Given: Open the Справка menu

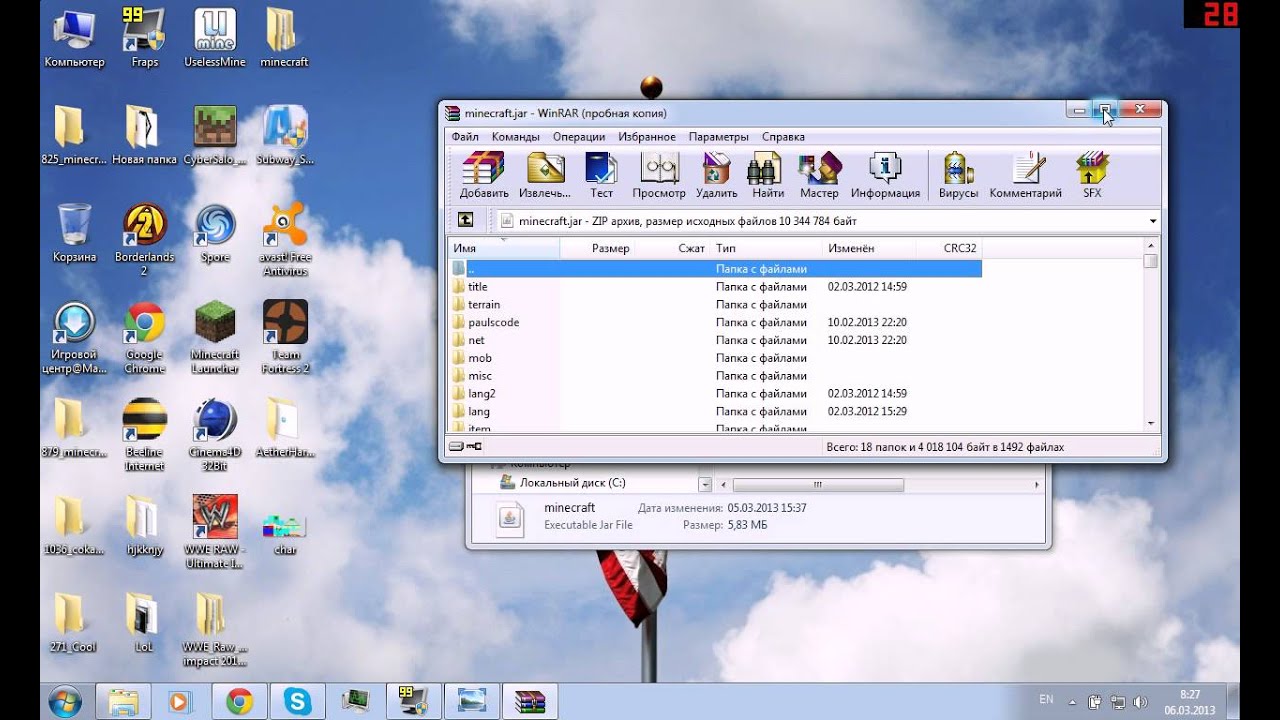Looking at the screenshot, I should coord(783,137).
